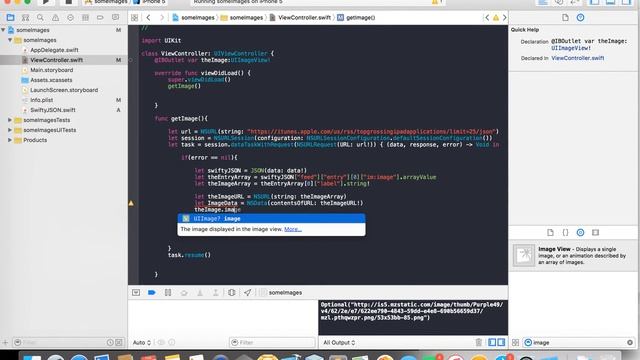Viewport: 640px width, 360px height.
Task: Click the More... link in autocomplete
Action: point(293,229)
